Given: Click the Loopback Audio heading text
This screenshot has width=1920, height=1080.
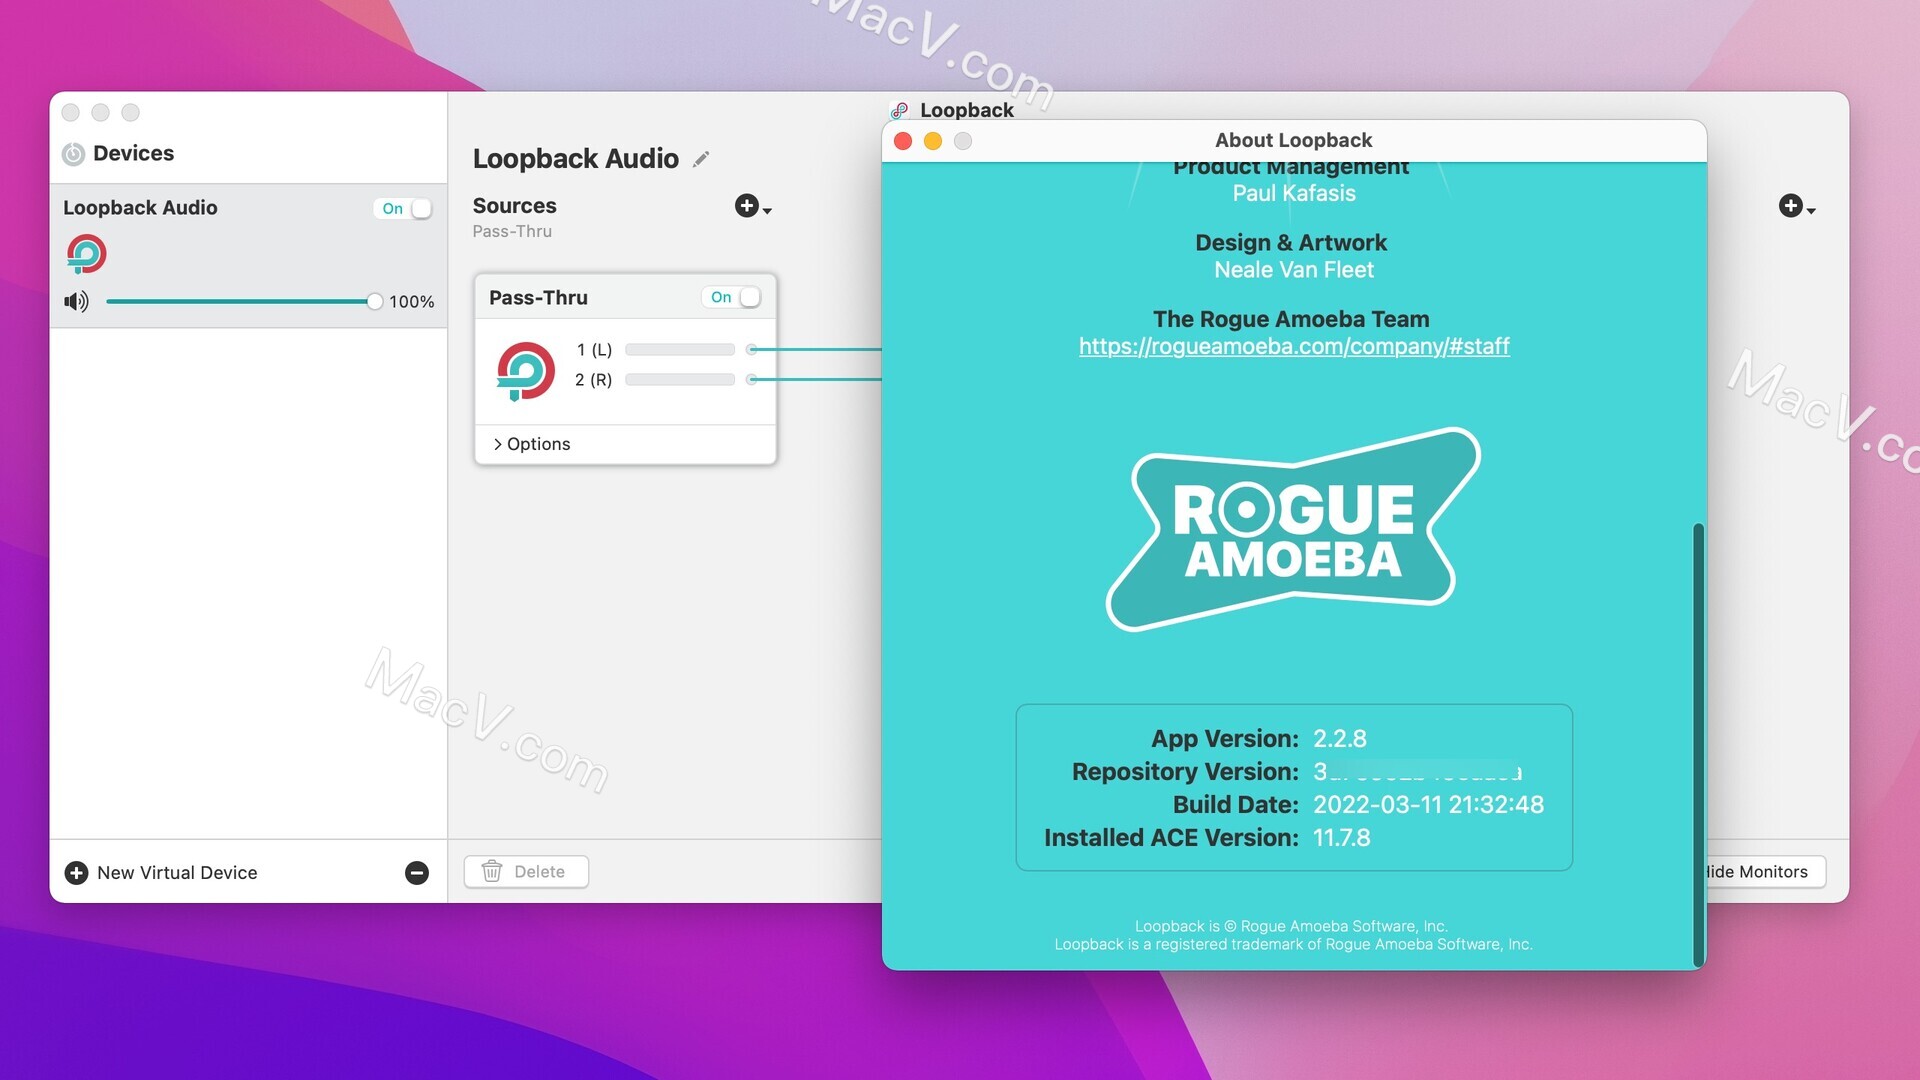Looking at the screenshot, I should (575, 159).
